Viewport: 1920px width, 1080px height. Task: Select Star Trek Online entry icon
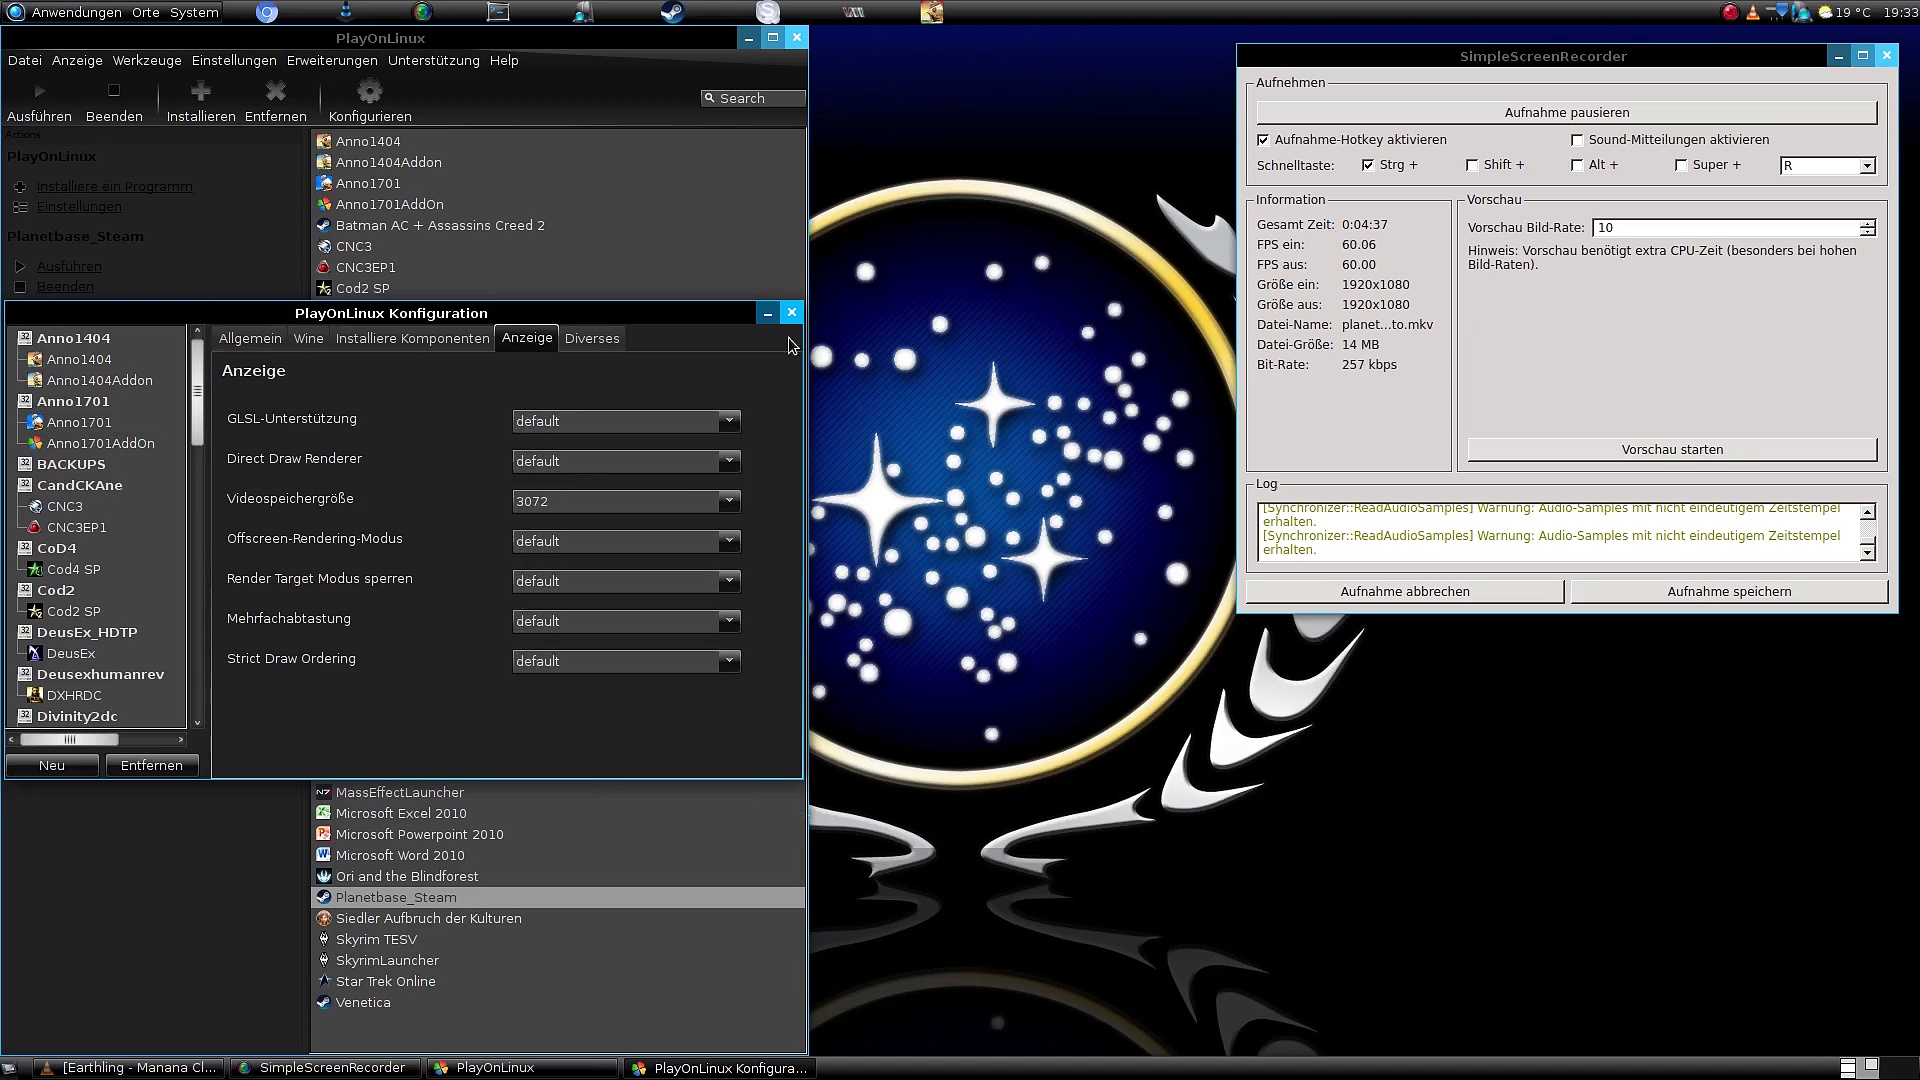(323, 981)
